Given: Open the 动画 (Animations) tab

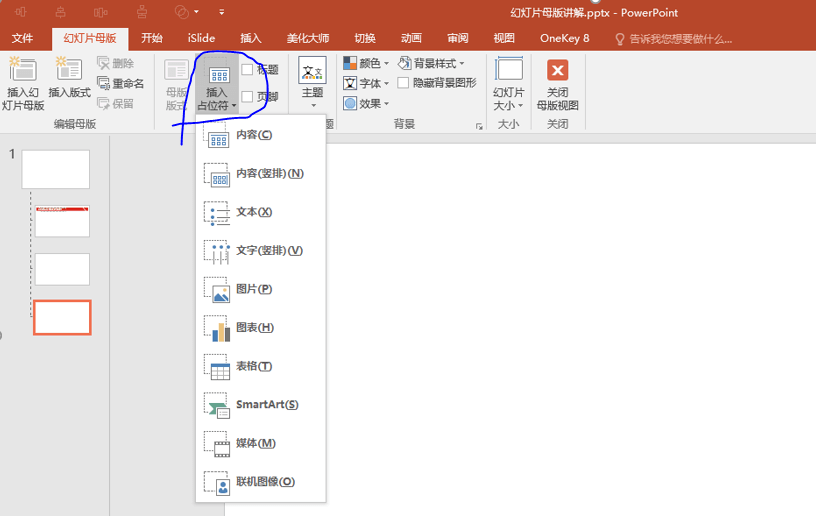Looking at the screenshot, I should (x=411, y=38).
